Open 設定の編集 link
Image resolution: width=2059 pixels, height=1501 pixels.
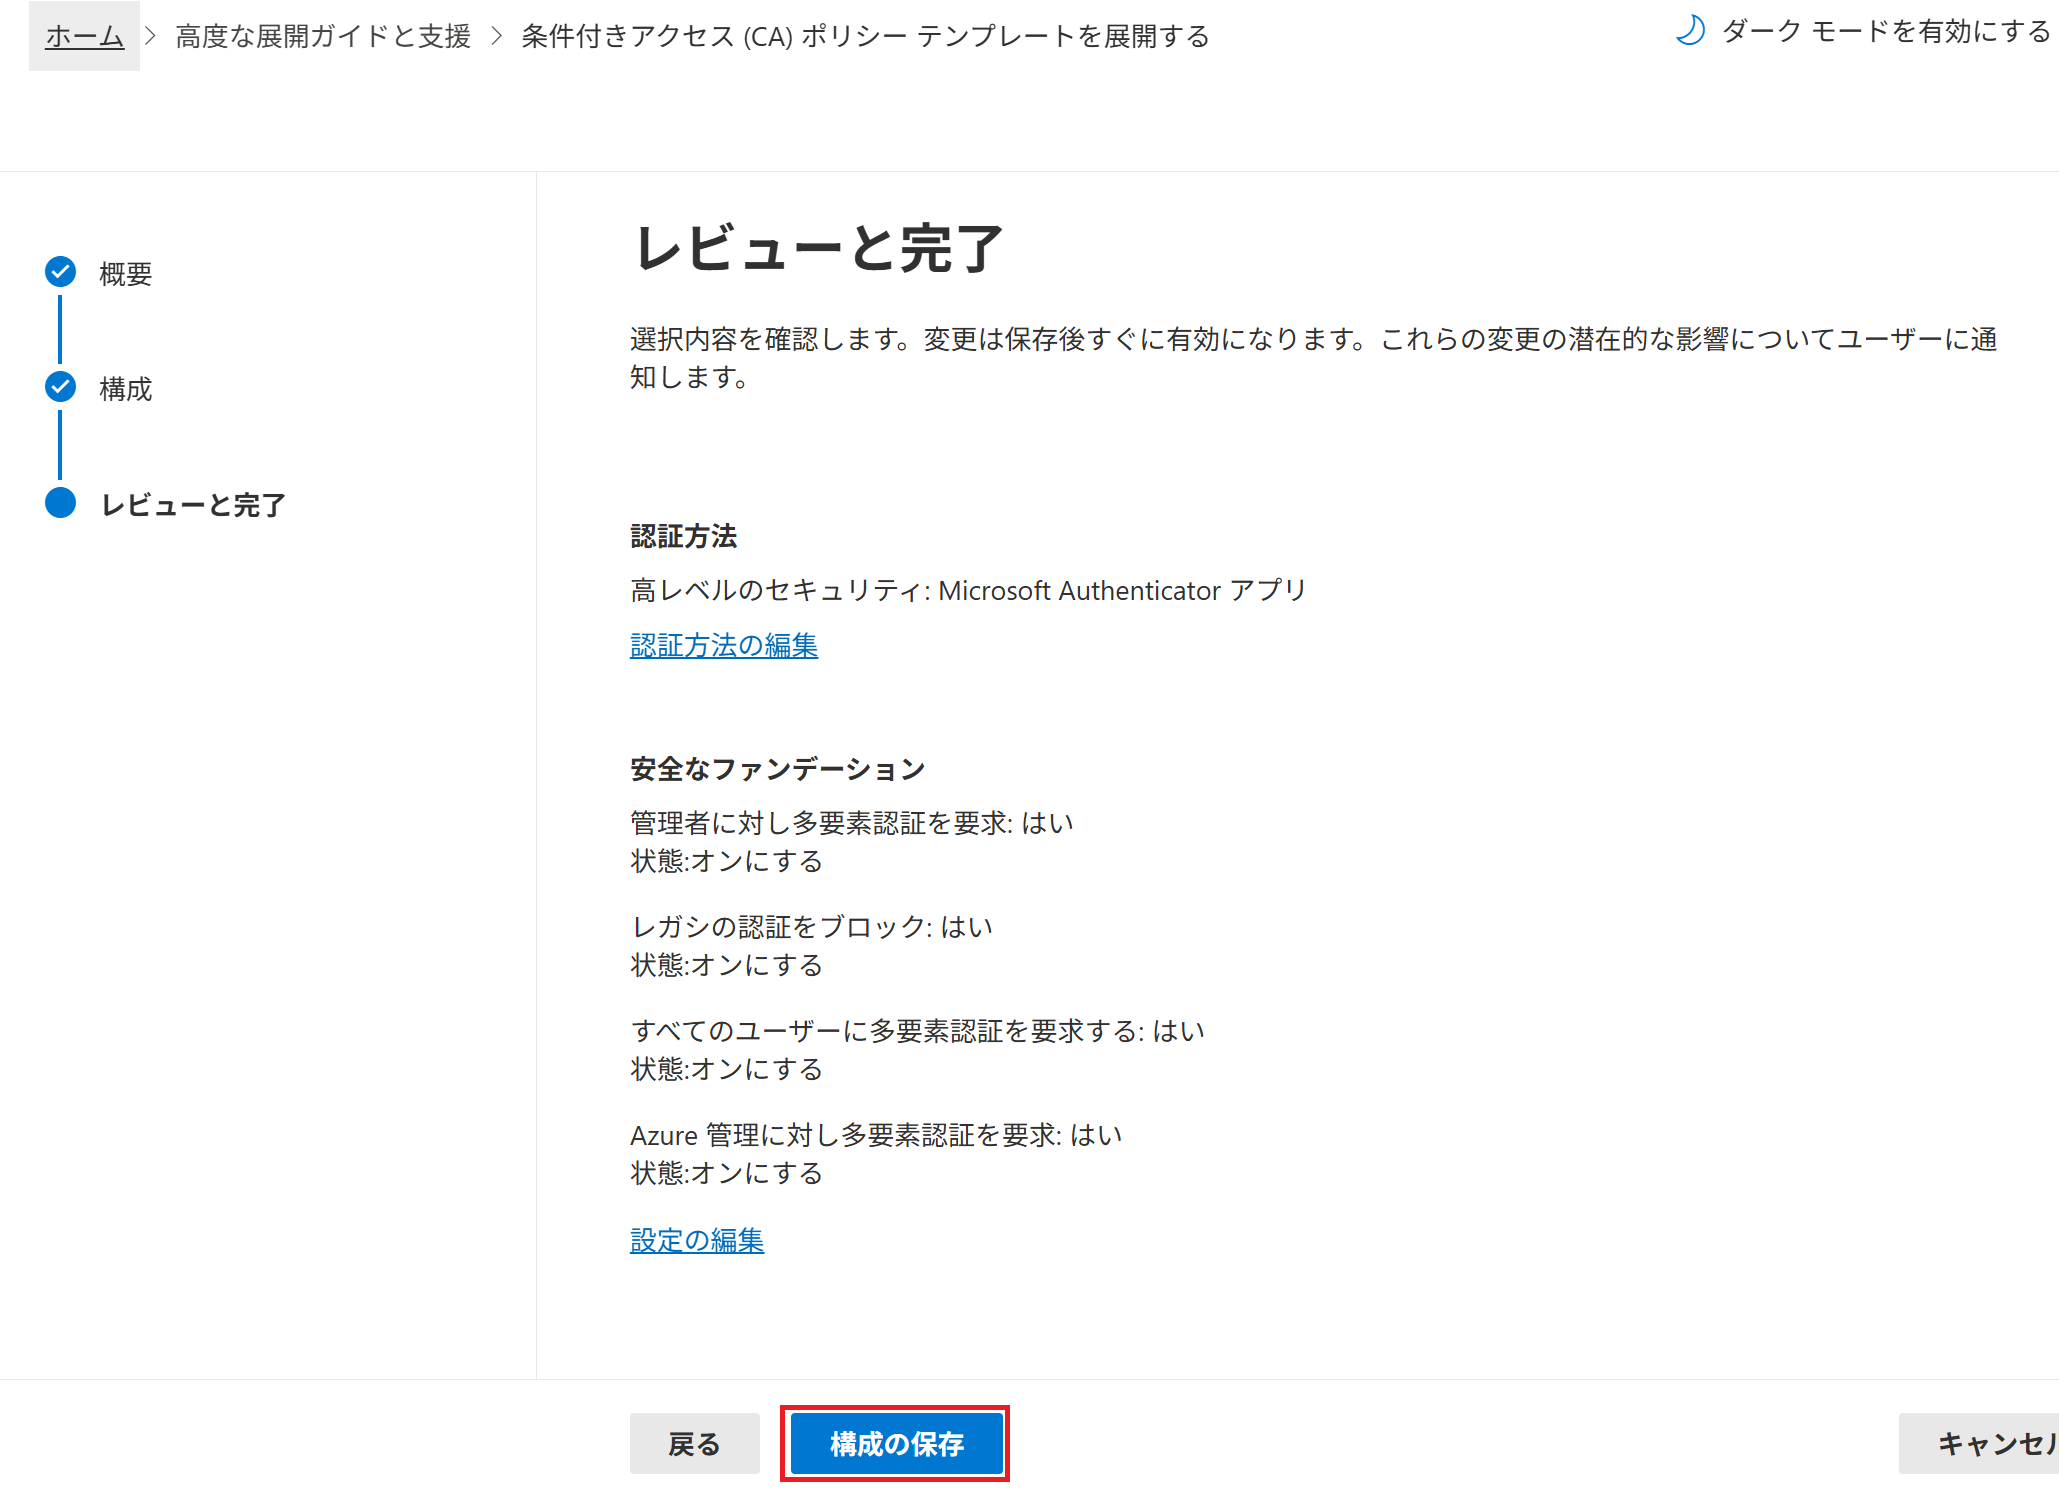[x=696, y=1241]
